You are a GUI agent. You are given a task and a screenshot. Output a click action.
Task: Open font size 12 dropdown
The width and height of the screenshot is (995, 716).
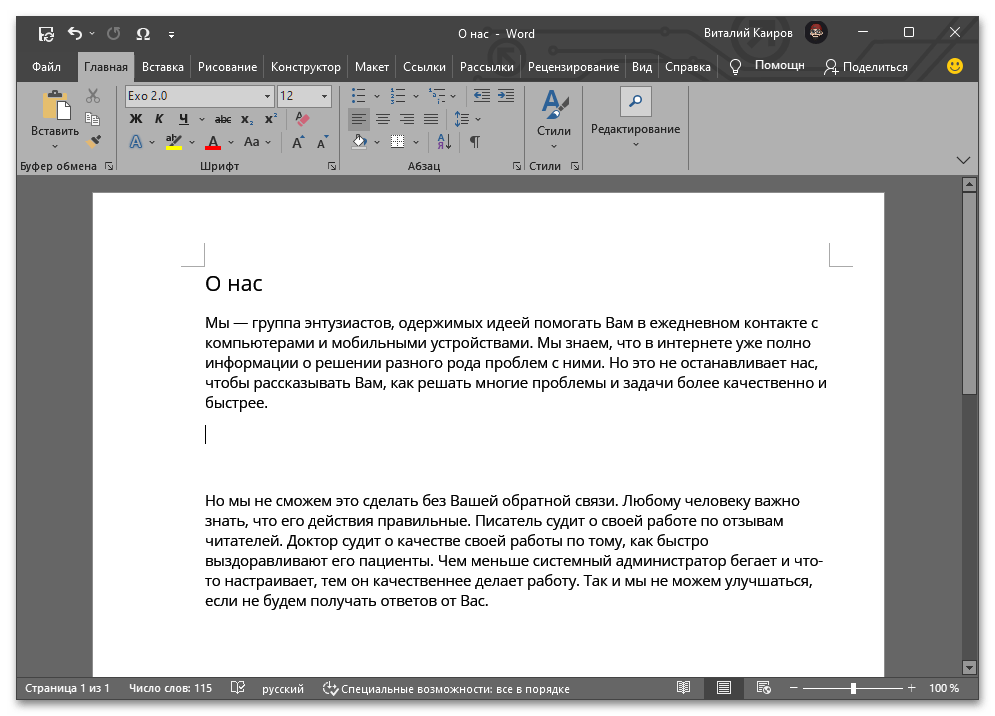pyautogui.click(x=324, y=96)
